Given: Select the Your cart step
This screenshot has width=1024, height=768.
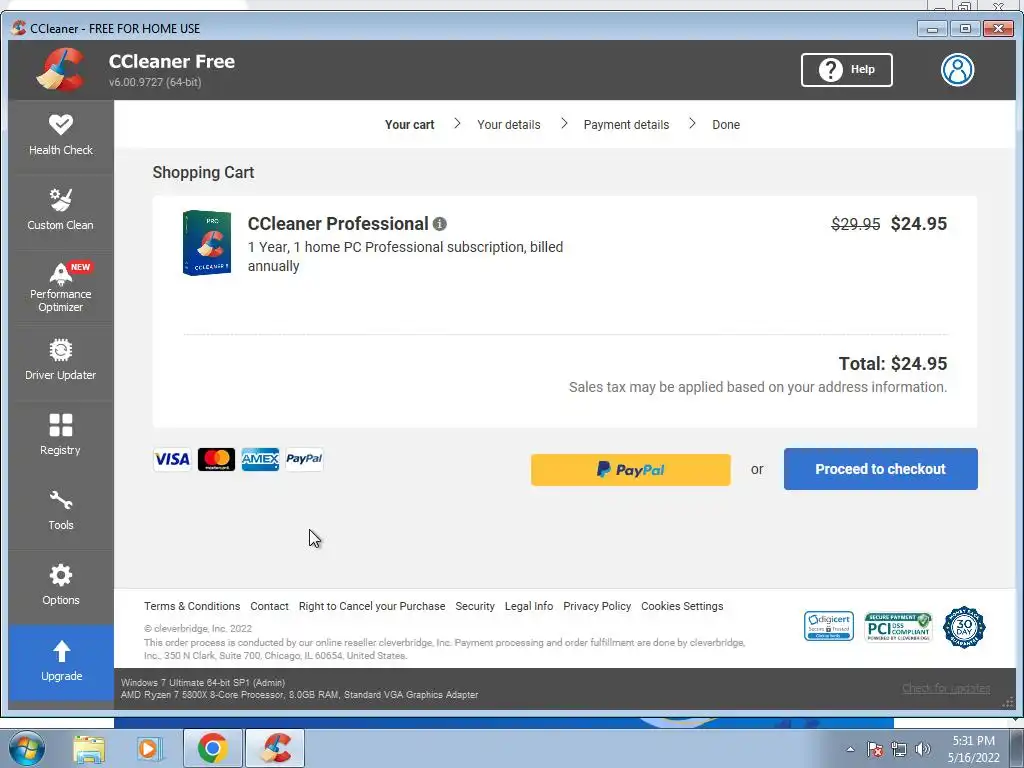Looking at the screenshot, I should tap(409, 125).
